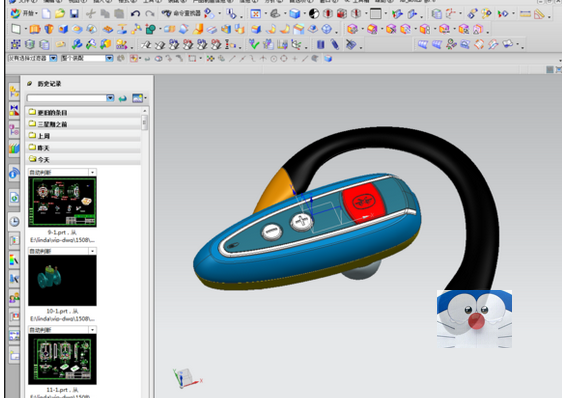Open the Assembly Navigator sidebar tab
562x398 pixels.
pos(14,92)
